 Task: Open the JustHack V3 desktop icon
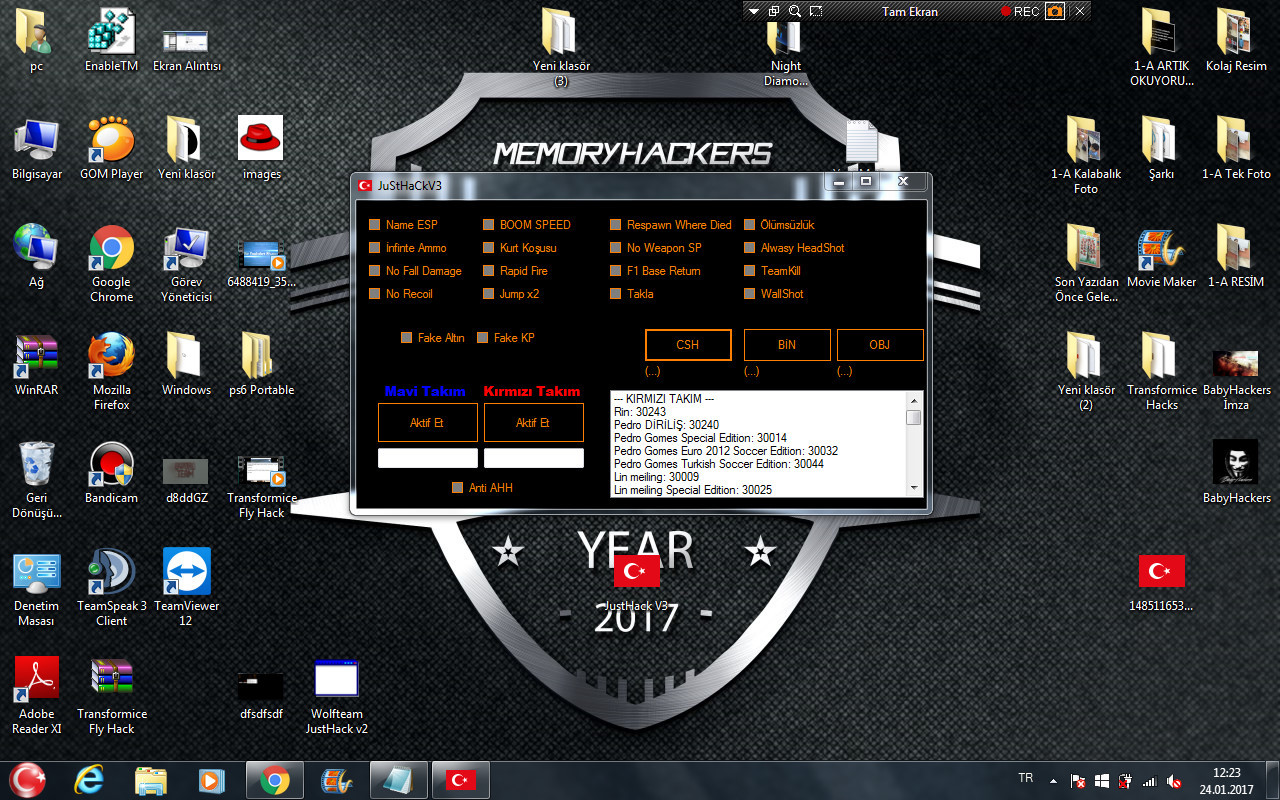[636, 582]
